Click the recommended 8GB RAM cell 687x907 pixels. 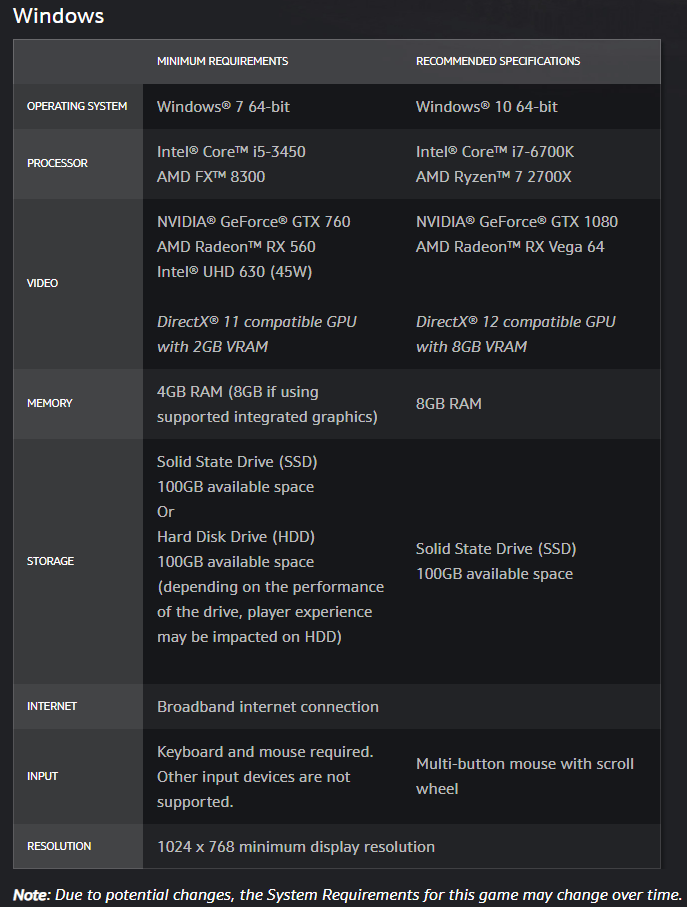tap(449, 404)
